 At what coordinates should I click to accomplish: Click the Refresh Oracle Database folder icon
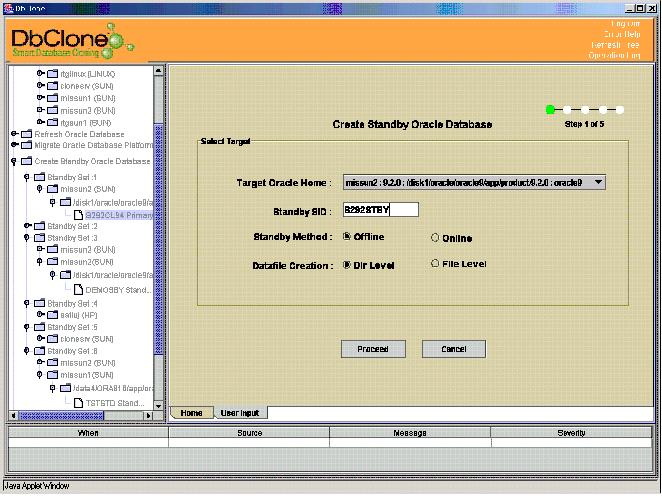coord(27,134)
